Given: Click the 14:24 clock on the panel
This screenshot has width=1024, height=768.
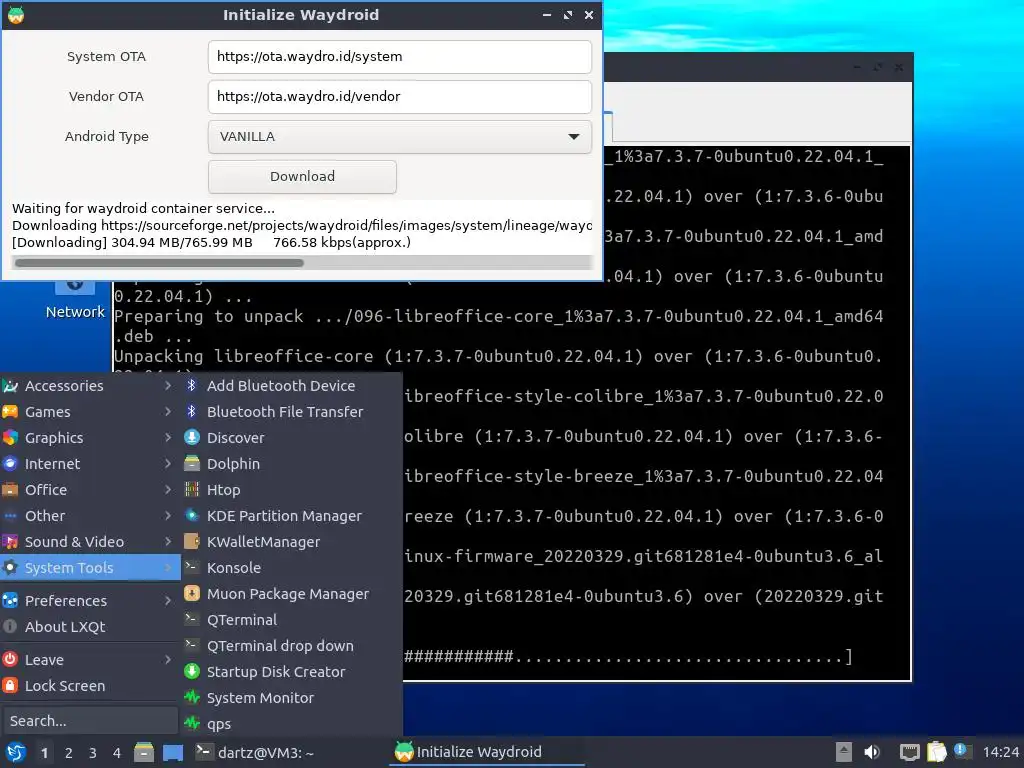Looking at the screenshot, I should [1000, 752].
